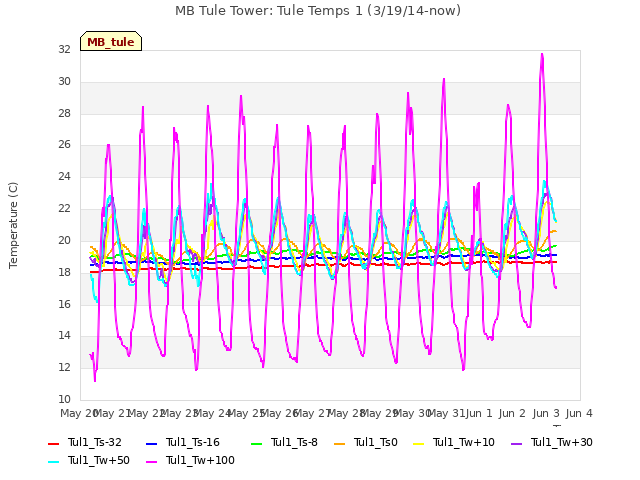Click the 16 y-axis tick label
This screenshot has width=640, height=480.
click(x=64, y=304)
